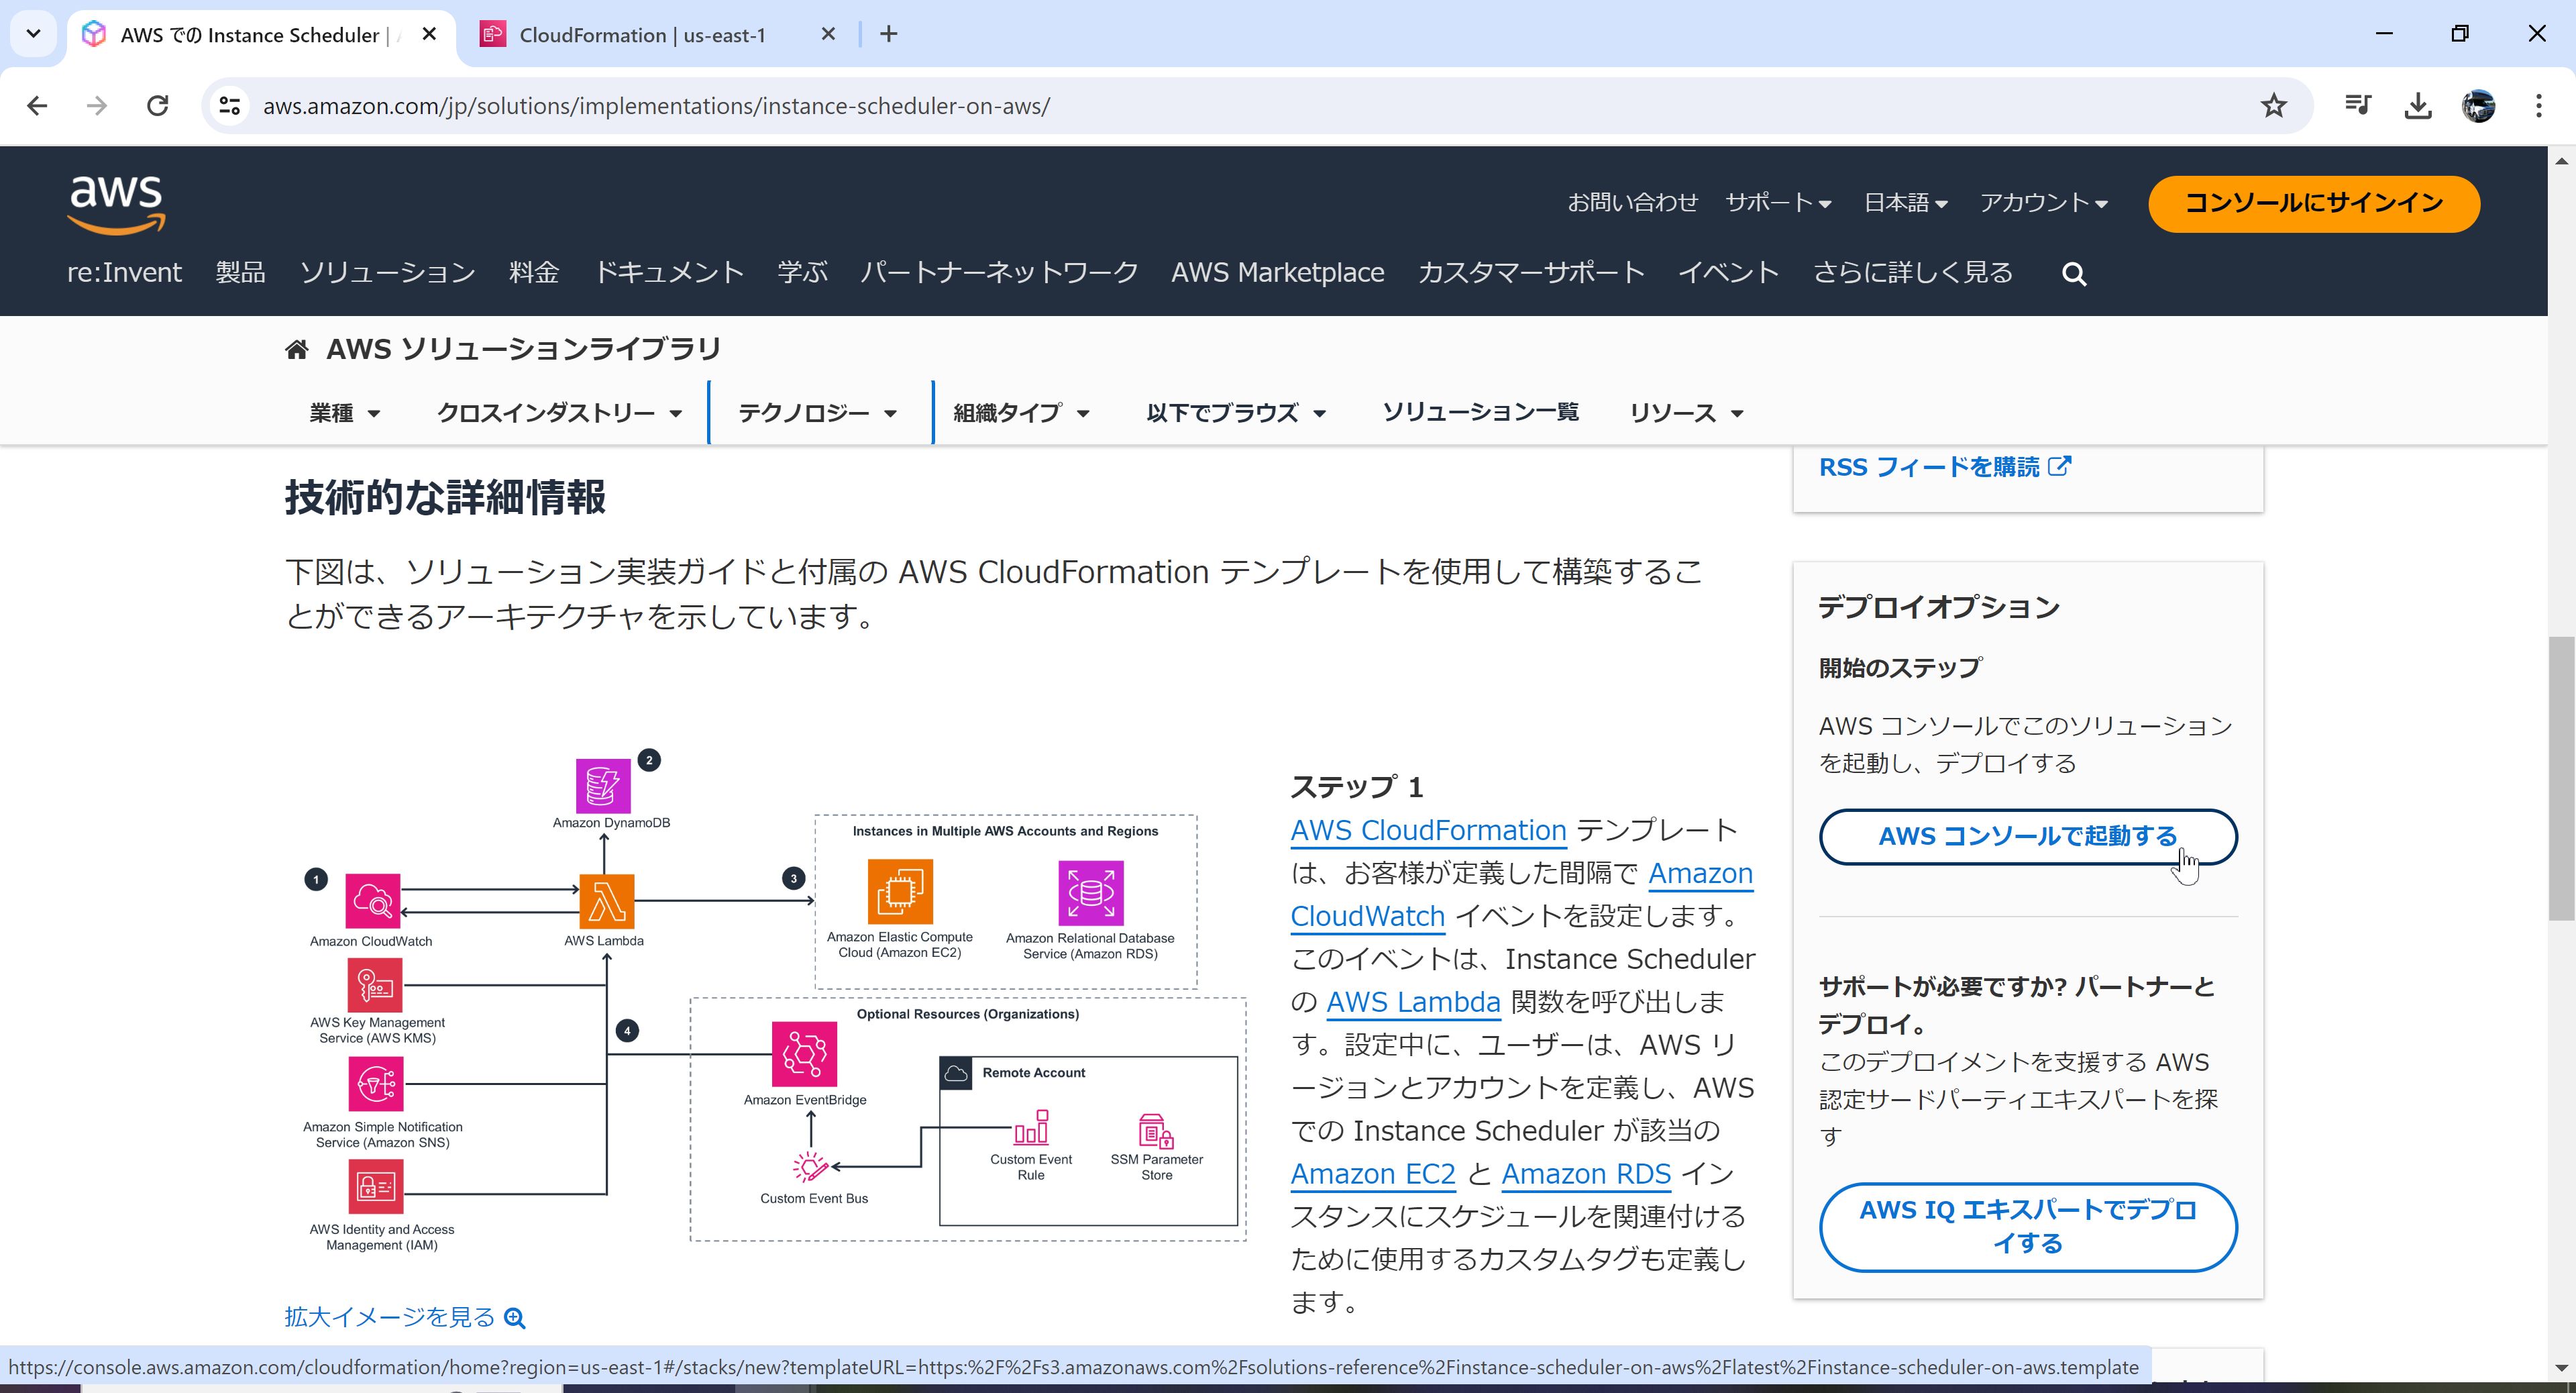This screenshot has height=1393, width=2576.
Task: Click the browser profile avatar icon
Action: tap(2477, 105)
